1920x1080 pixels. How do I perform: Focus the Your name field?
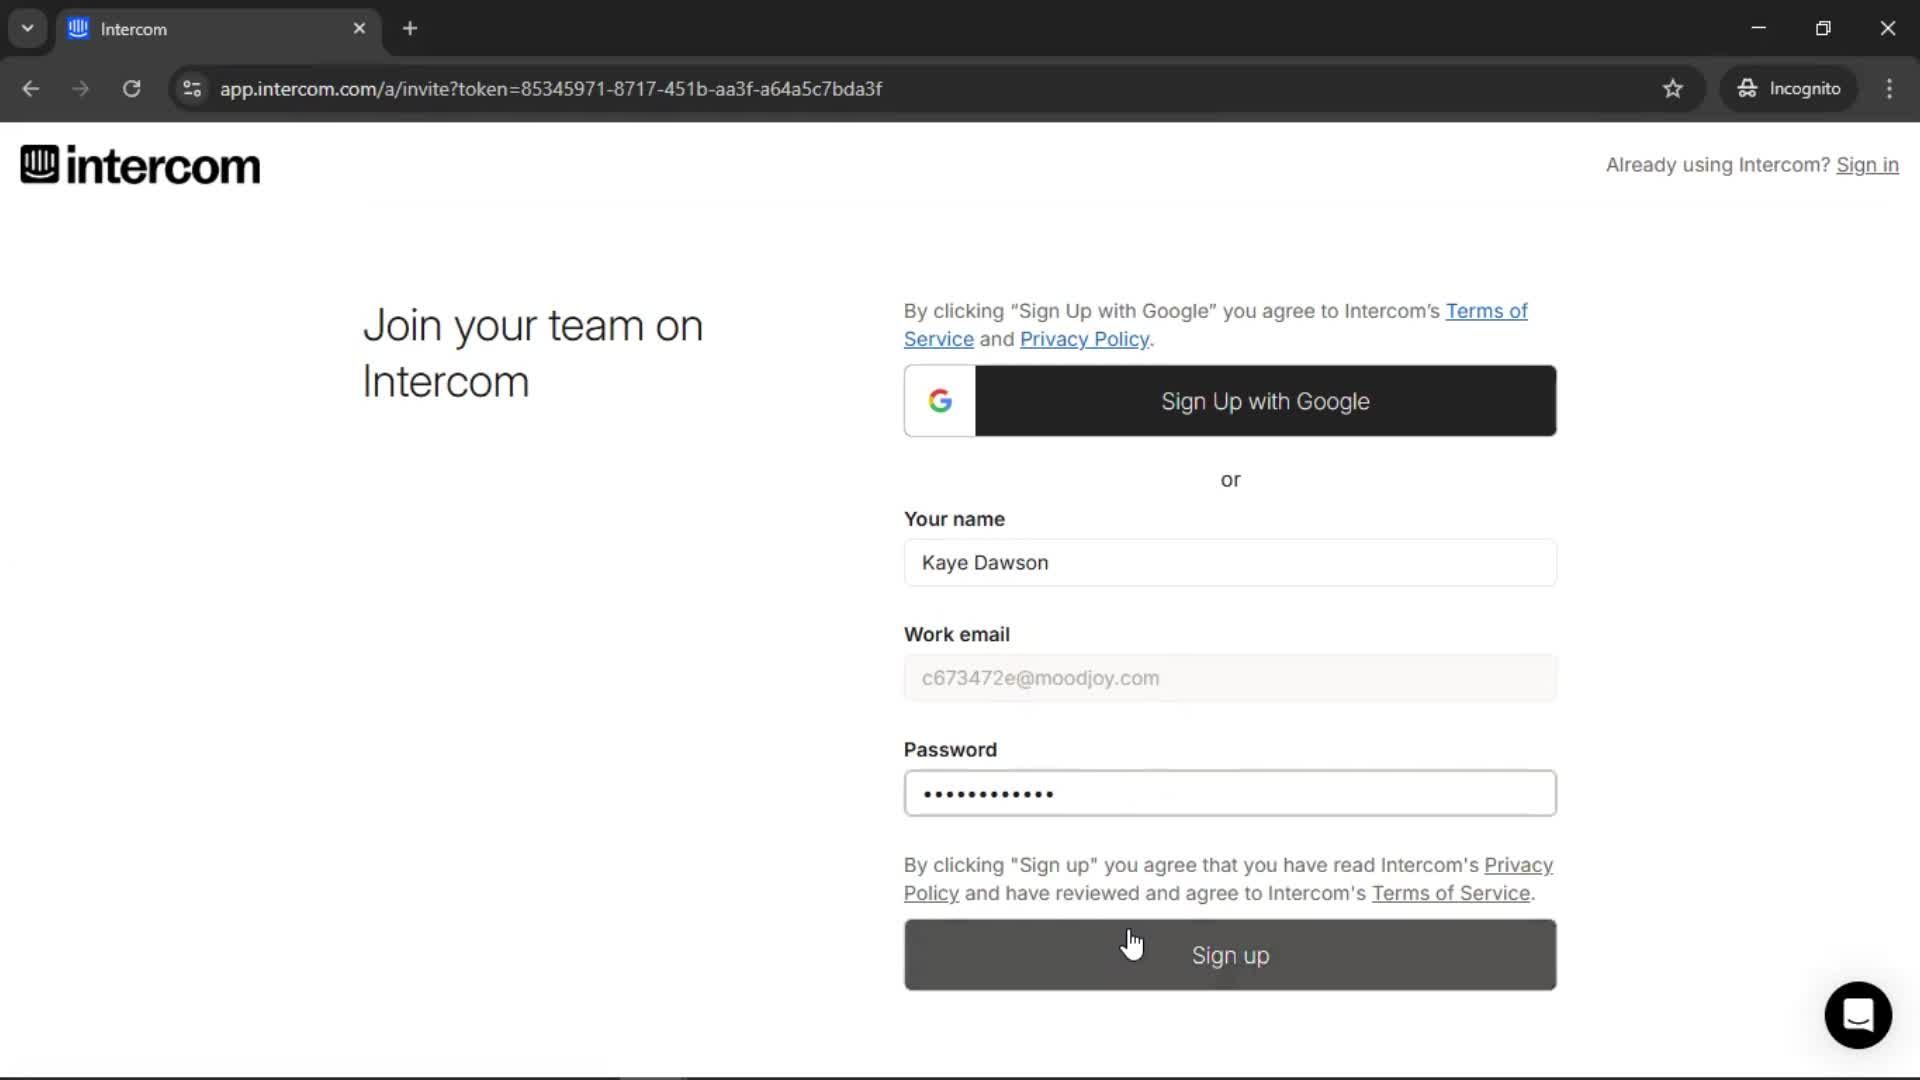(1230, 563)
